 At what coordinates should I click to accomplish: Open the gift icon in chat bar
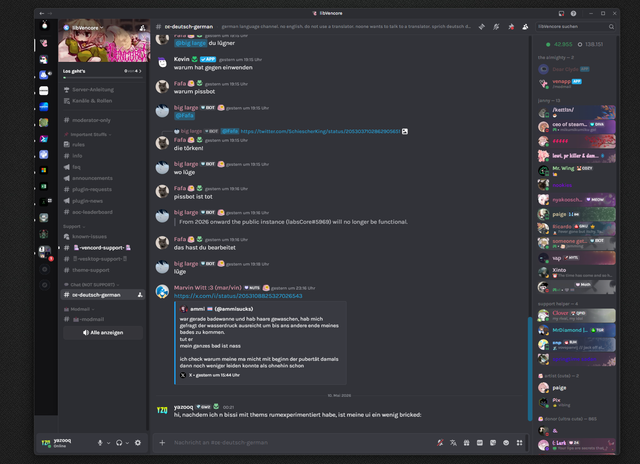point(467,443)
